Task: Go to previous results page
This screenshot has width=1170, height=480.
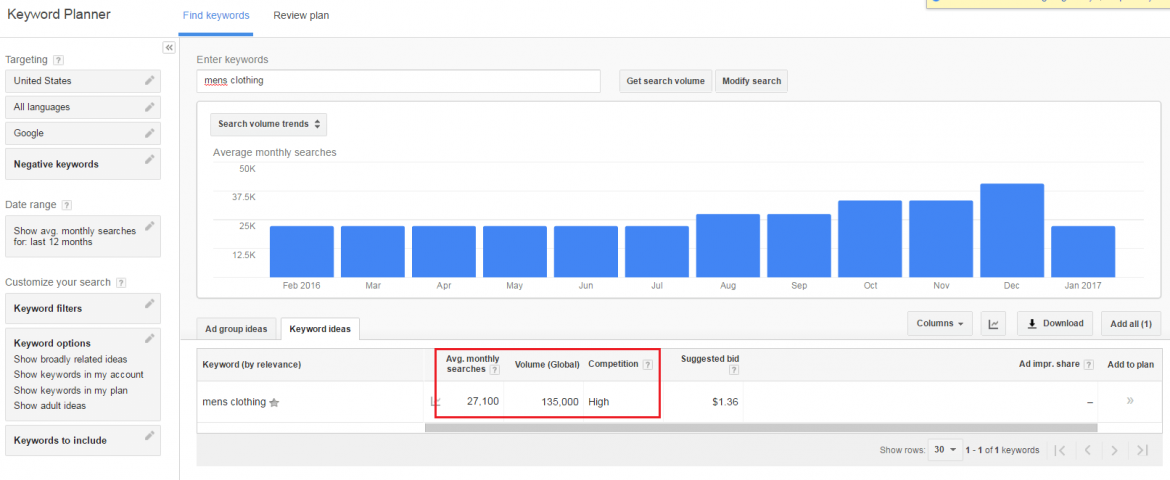Action: (1087, 450)
